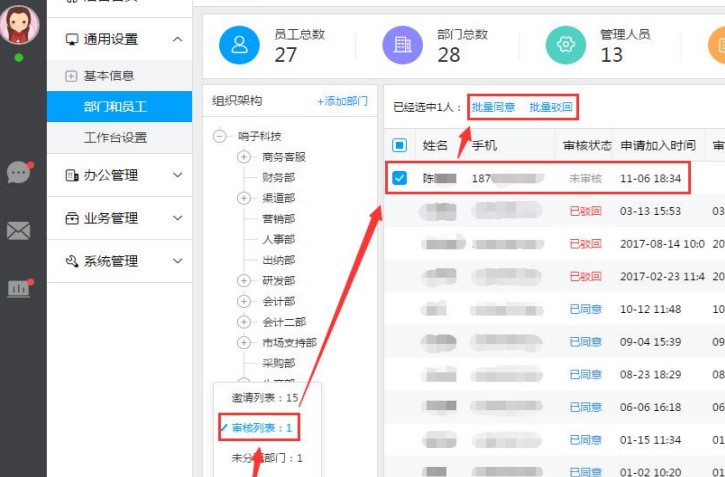Collapse the 通用设置 section chevron
The width and height of the screenshot is (725, 477).
[x=178, y=39]
